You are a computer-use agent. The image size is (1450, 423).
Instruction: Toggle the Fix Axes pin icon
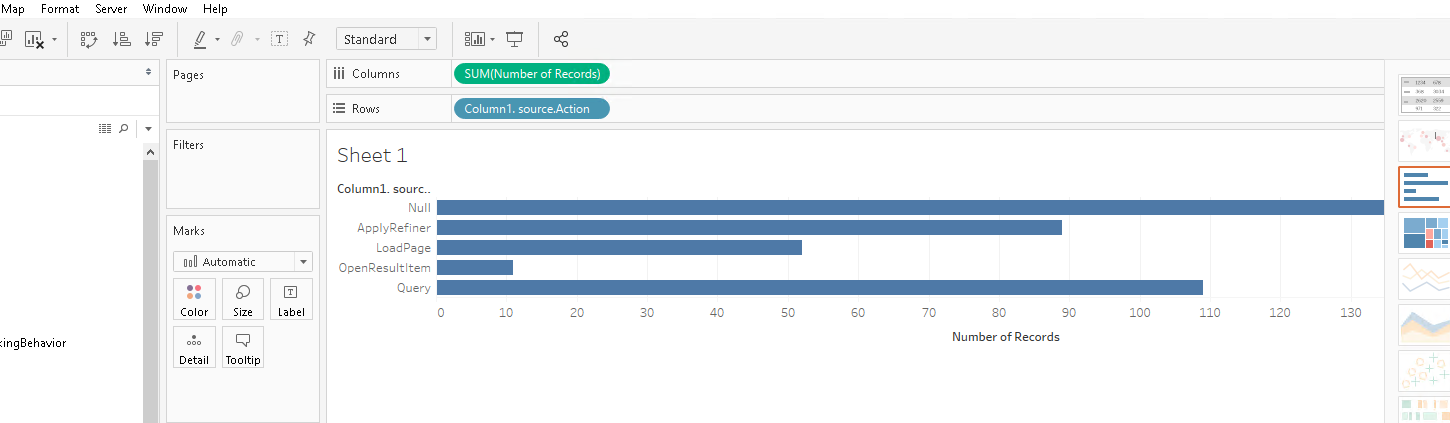[309, 39]
